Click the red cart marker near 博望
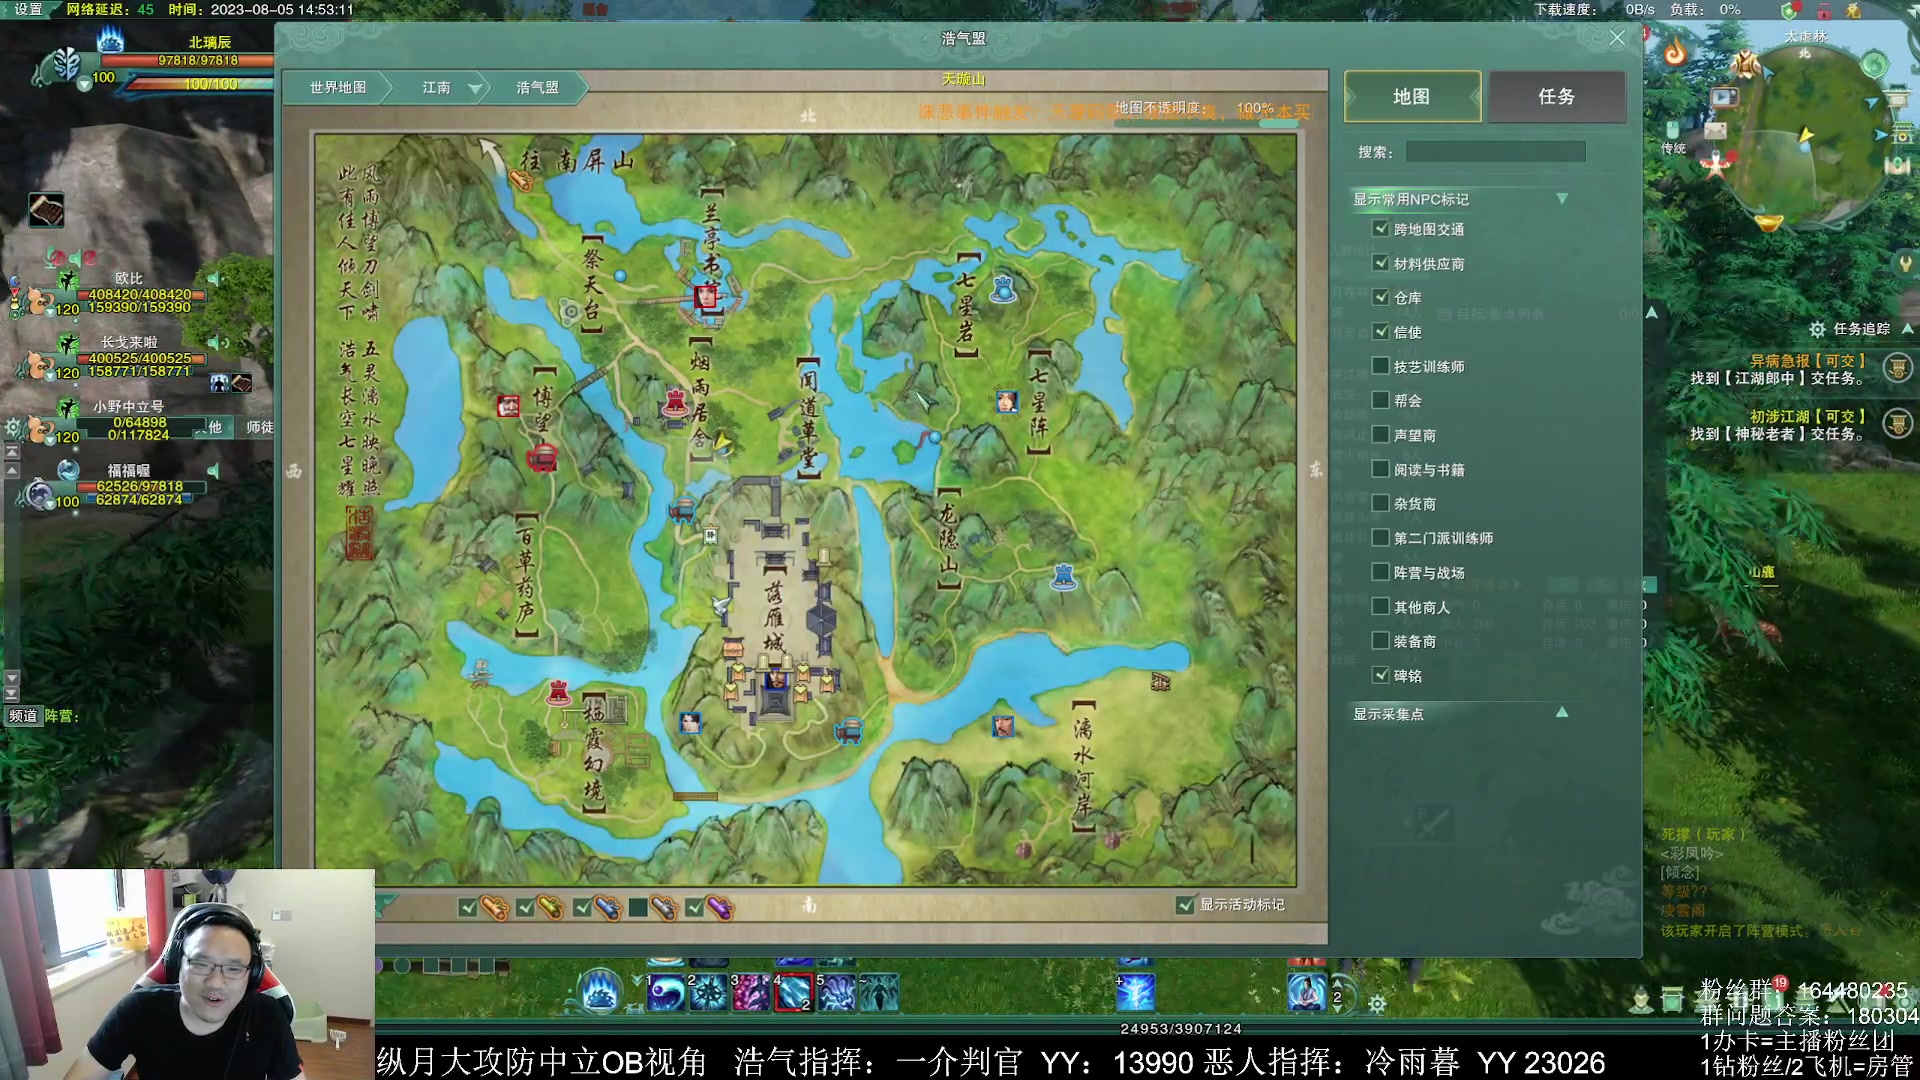The height and width of the screenshot is (1080, 1920). click(542, 459)
